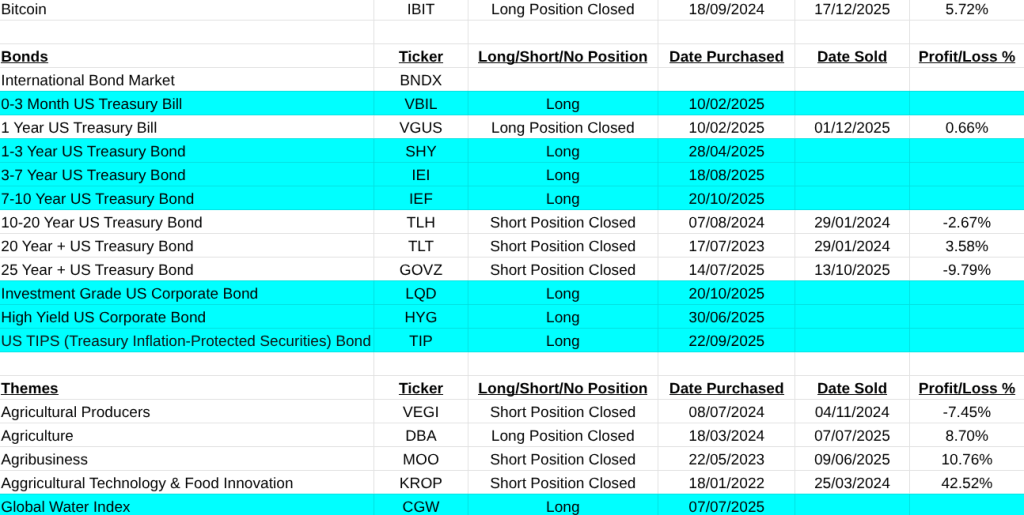The width and height of the screenshot is (1024, 515).
Task: Click the 0.66% profit/loss cell
Action: coord(966,128)
